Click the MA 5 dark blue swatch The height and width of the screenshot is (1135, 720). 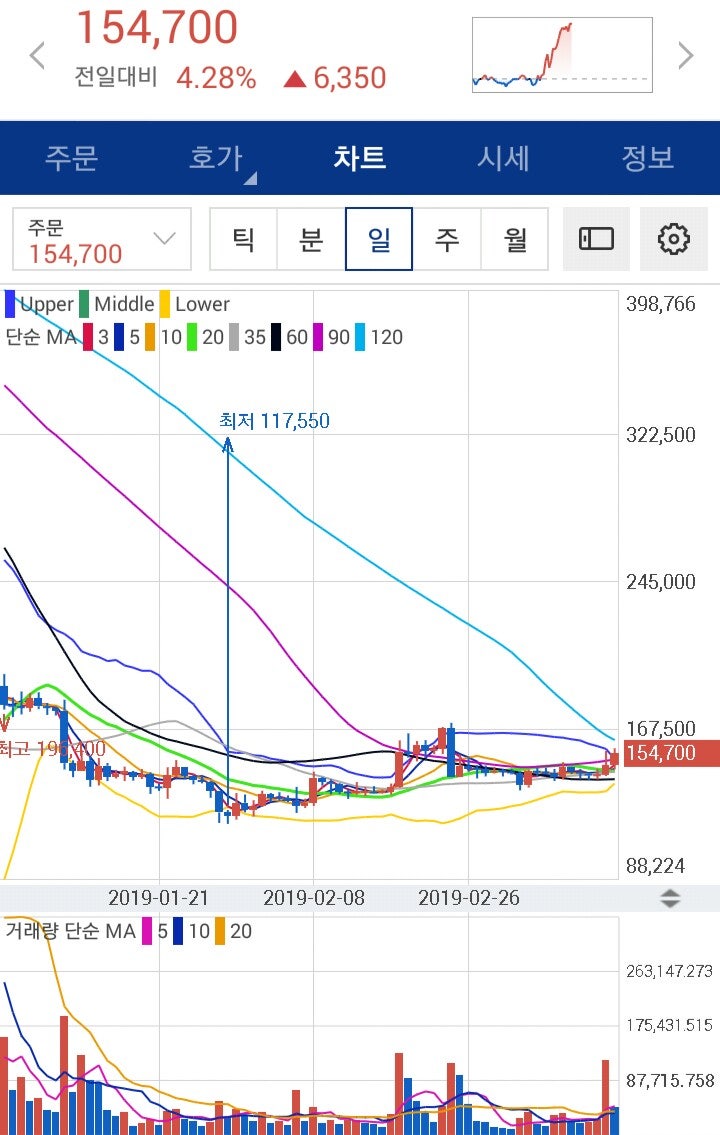[x=119, y=337]
